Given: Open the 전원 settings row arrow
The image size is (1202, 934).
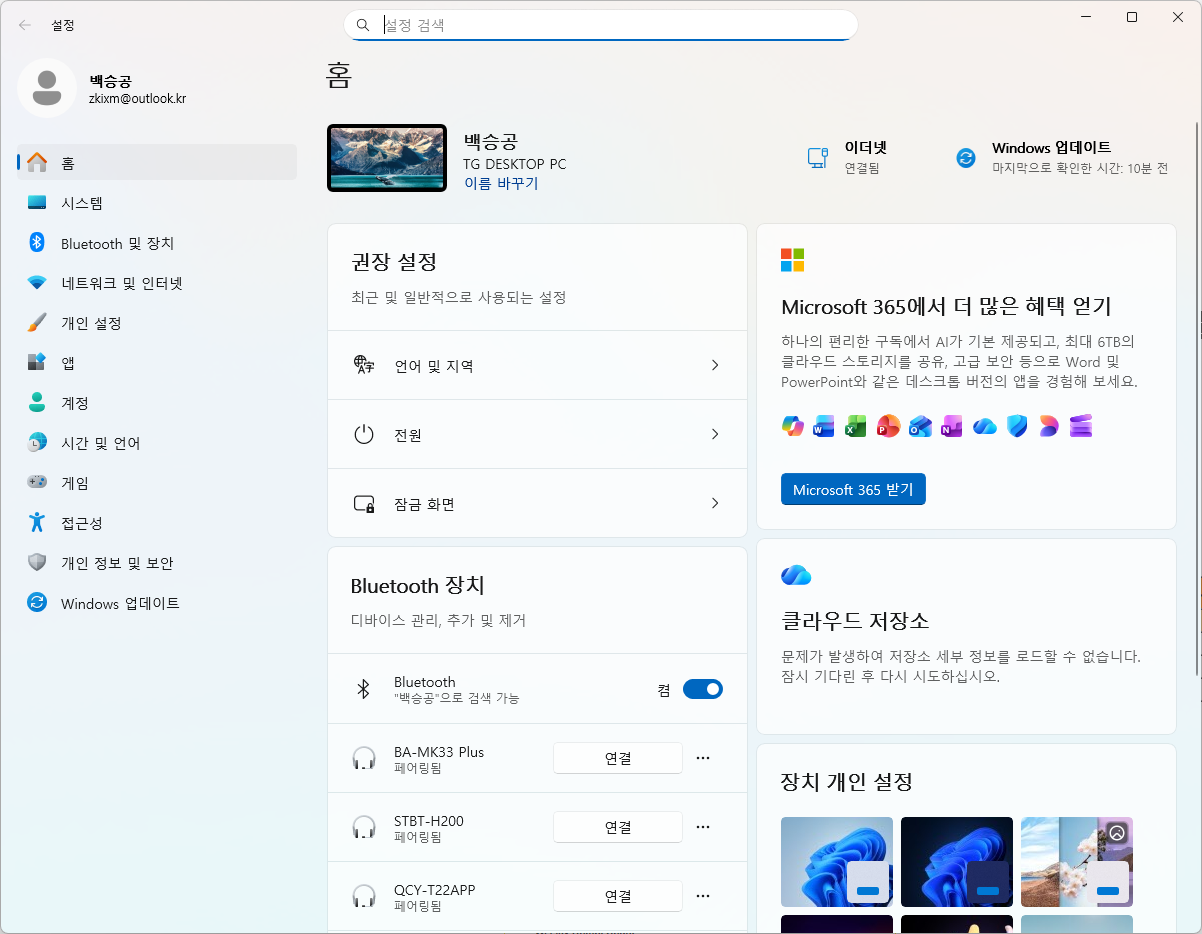Looking at the screenshot, I should point(715,434).
